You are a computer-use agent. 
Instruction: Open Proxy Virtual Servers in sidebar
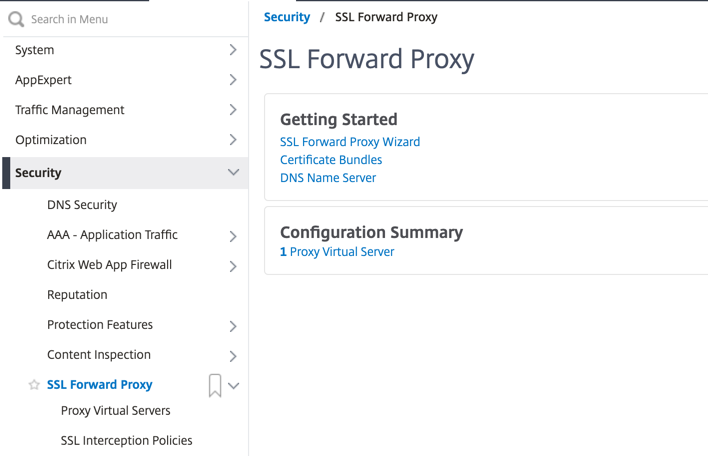pyautogui.click(x=116, y=411)
